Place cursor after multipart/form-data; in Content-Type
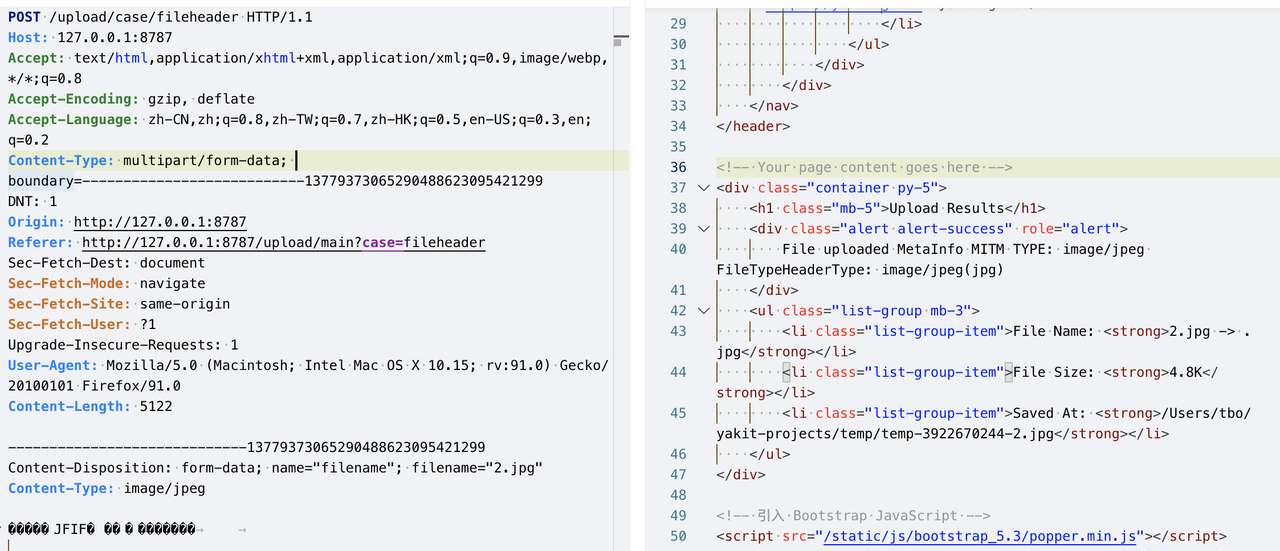Image resolution: width=1280 pixels, height=551 pixels. [296, 161]
